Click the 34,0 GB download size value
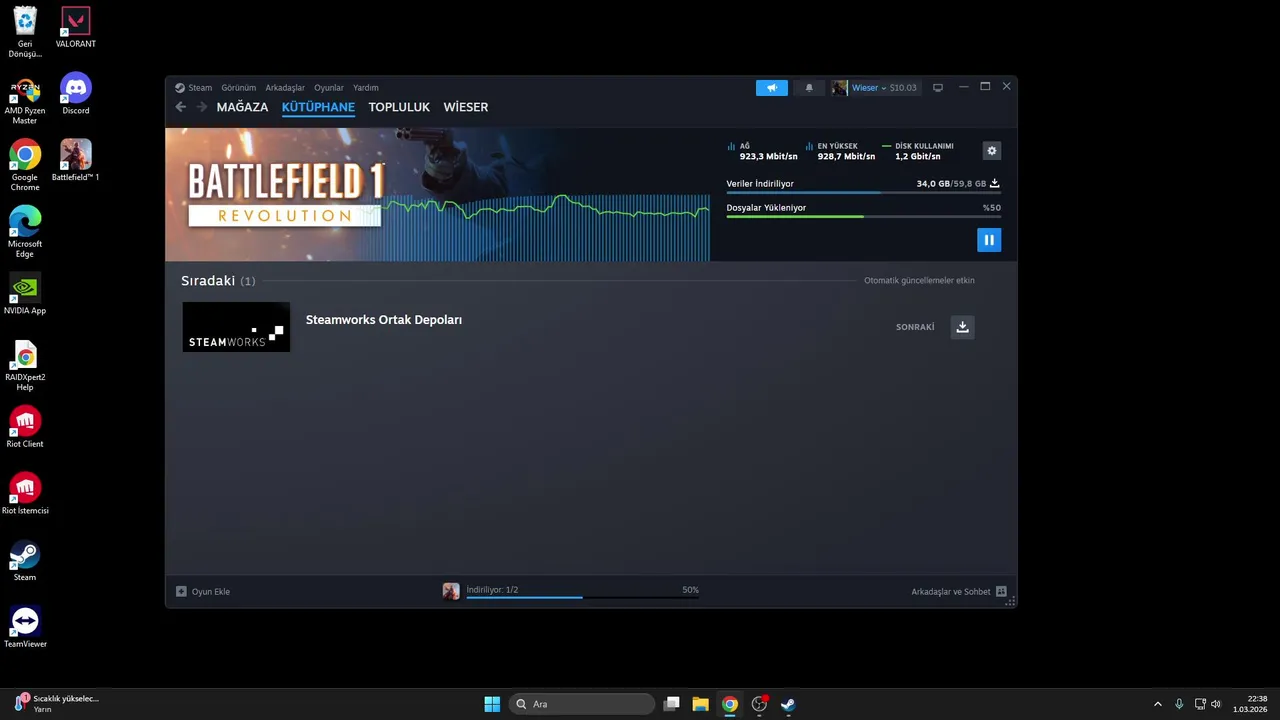The width and height of the screenshot is (1280, 720). [933, 184]
